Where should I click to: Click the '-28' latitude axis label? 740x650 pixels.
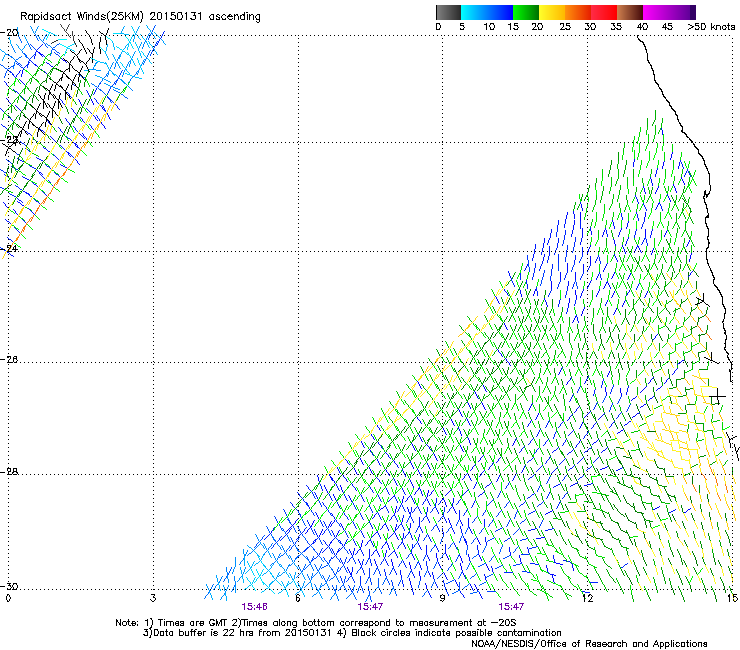(9, 471)
